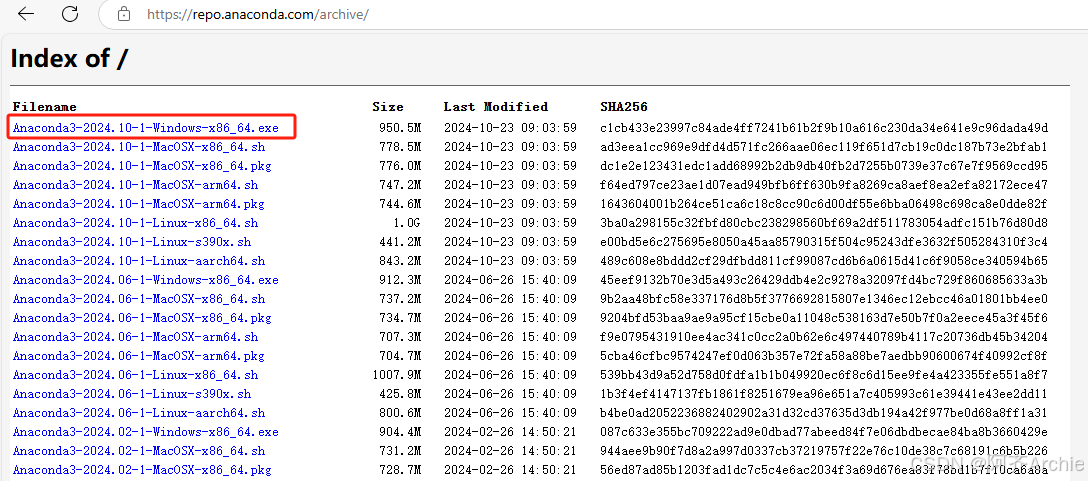Viewport: 1088px width, 481px height.
Task: Download Anaconda3-2024.10-1-Linux-aarch64.sh
Action: pos(139,261)
